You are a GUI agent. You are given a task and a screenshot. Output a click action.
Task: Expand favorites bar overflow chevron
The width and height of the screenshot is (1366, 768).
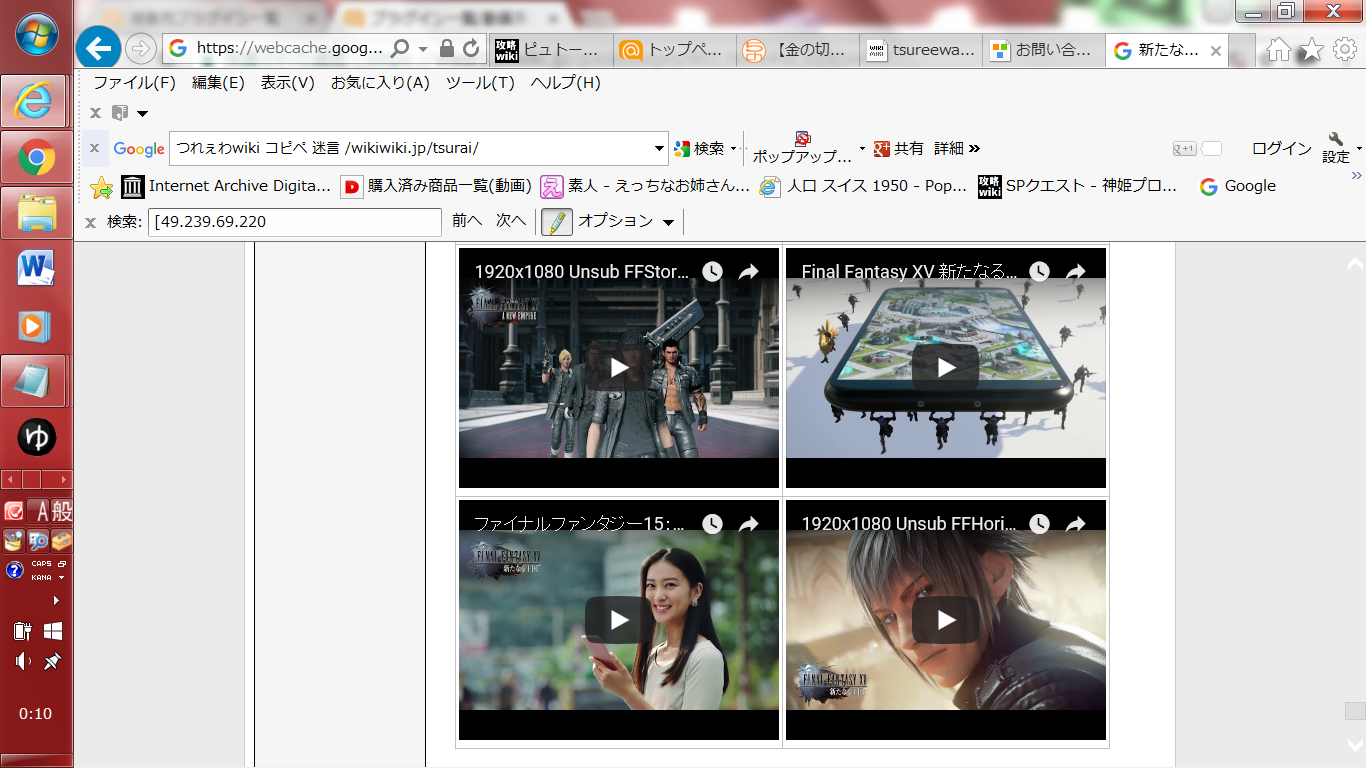[1357, 176]
